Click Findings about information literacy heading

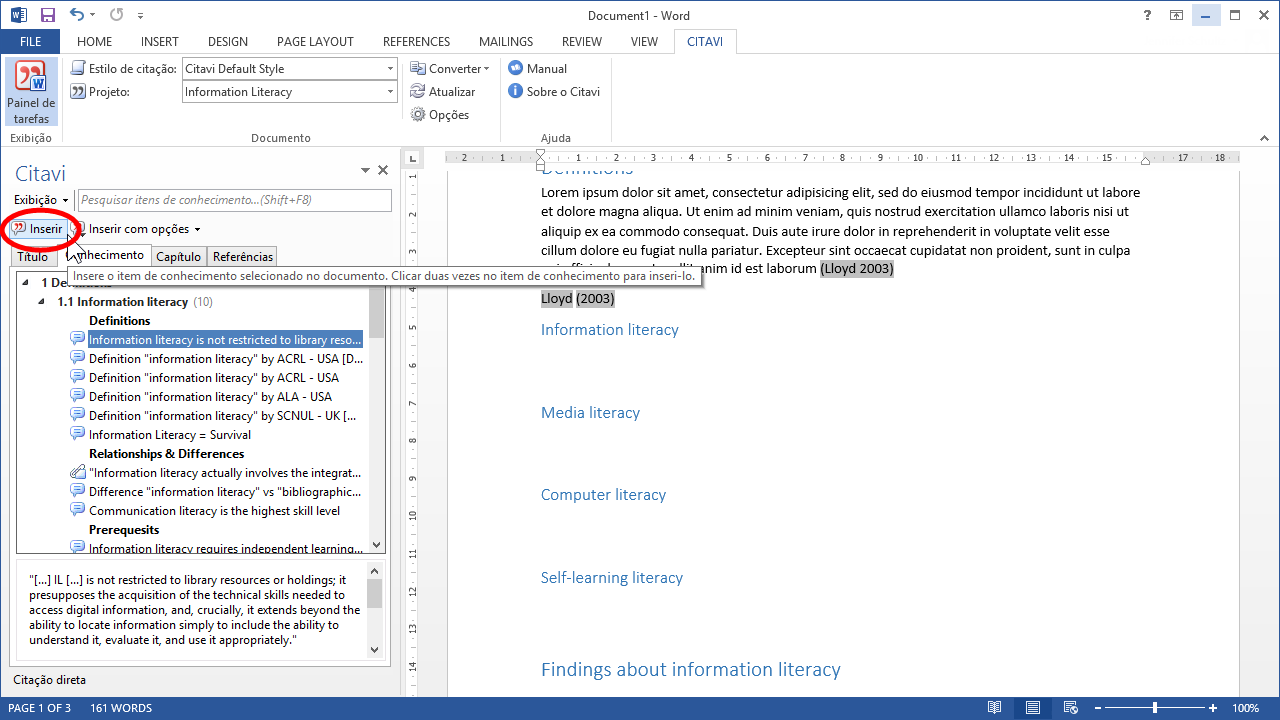coord(691,669)
